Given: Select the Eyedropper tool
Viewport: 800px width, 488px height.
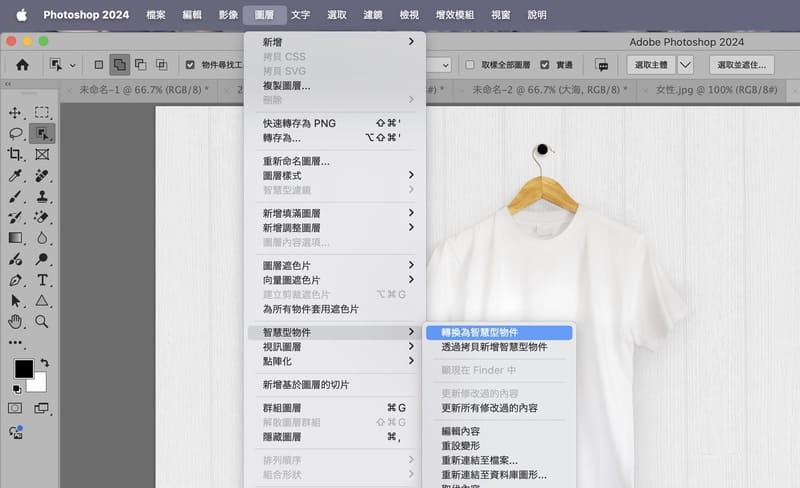Looking at the screenshot, I should click(x=15, y=176).
